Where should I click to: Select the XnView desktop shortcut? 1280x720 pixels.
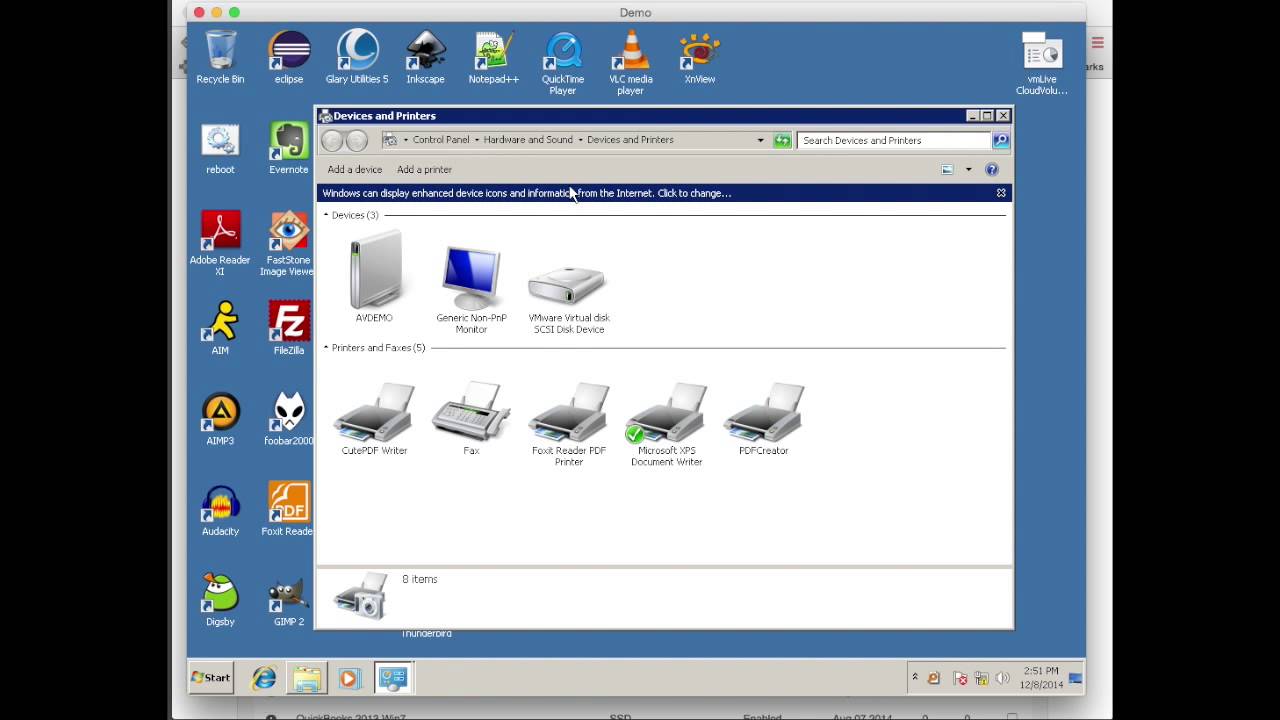[699, 57]
